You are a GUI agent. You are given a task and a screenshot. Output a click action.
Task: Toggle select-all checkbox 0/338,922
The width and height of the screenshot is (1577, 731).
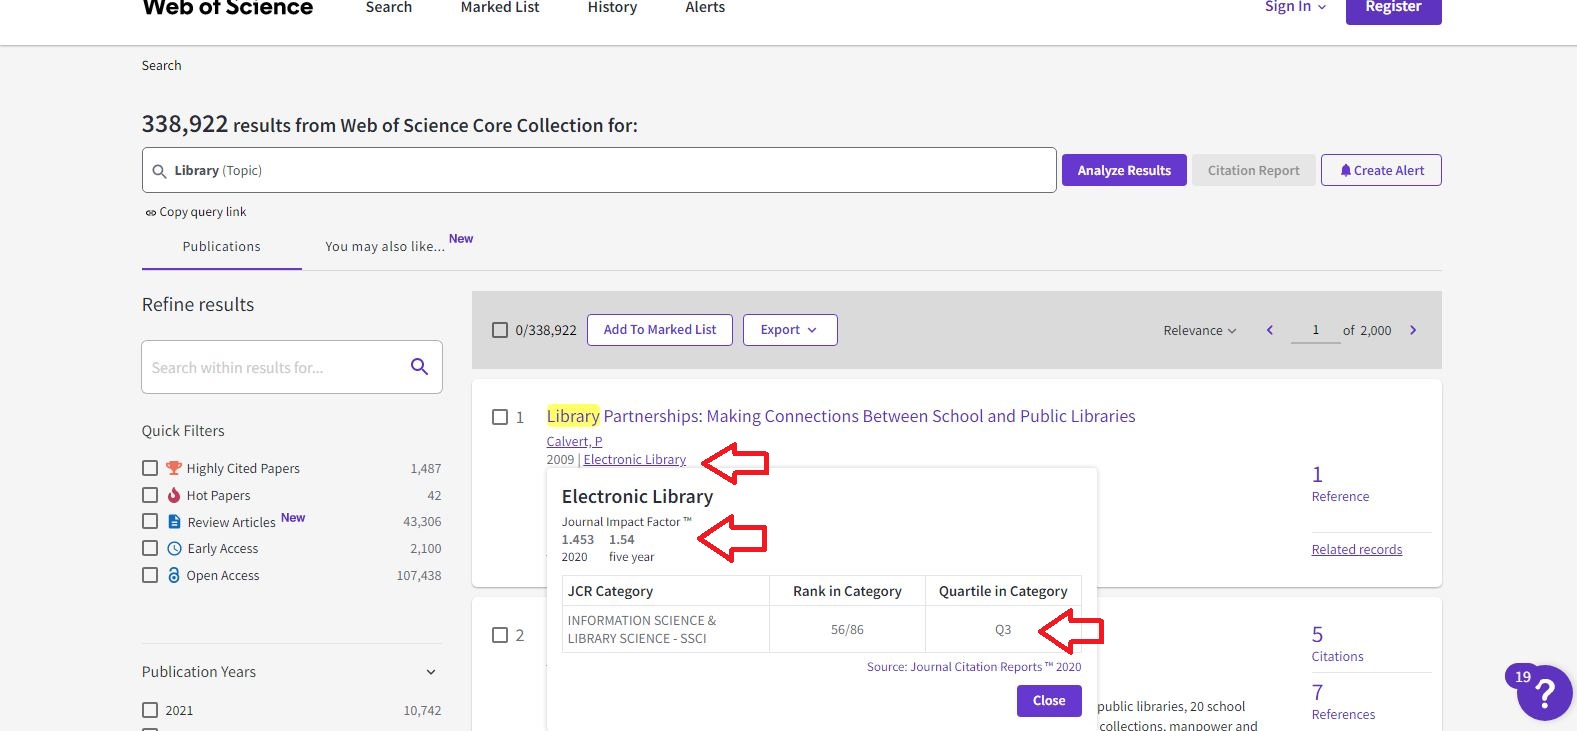(x=500, y=330)
